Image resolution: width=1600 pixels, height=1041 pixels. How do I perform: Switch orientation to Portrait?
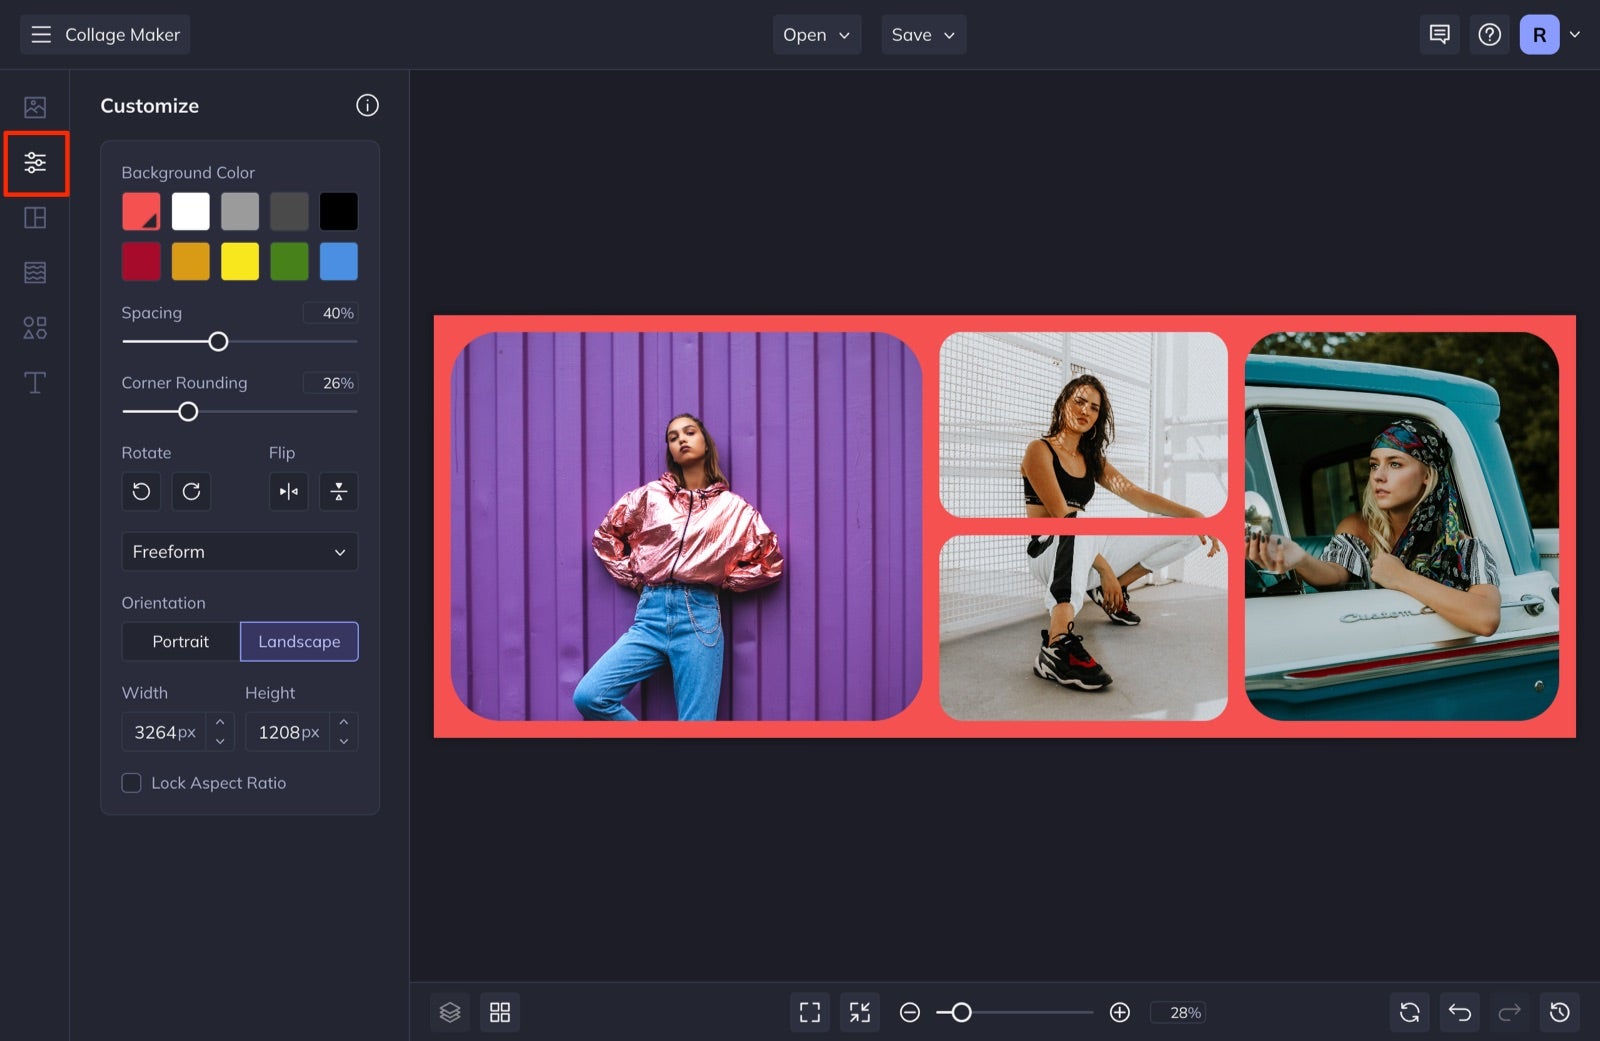[180, 642]
